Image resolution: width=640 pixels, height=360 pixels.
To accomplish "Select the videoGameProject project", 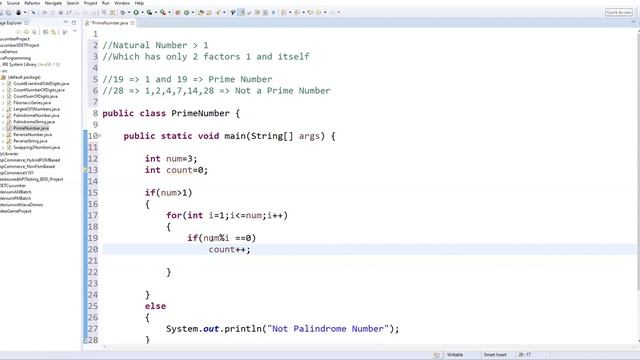I will pos(16,211).
